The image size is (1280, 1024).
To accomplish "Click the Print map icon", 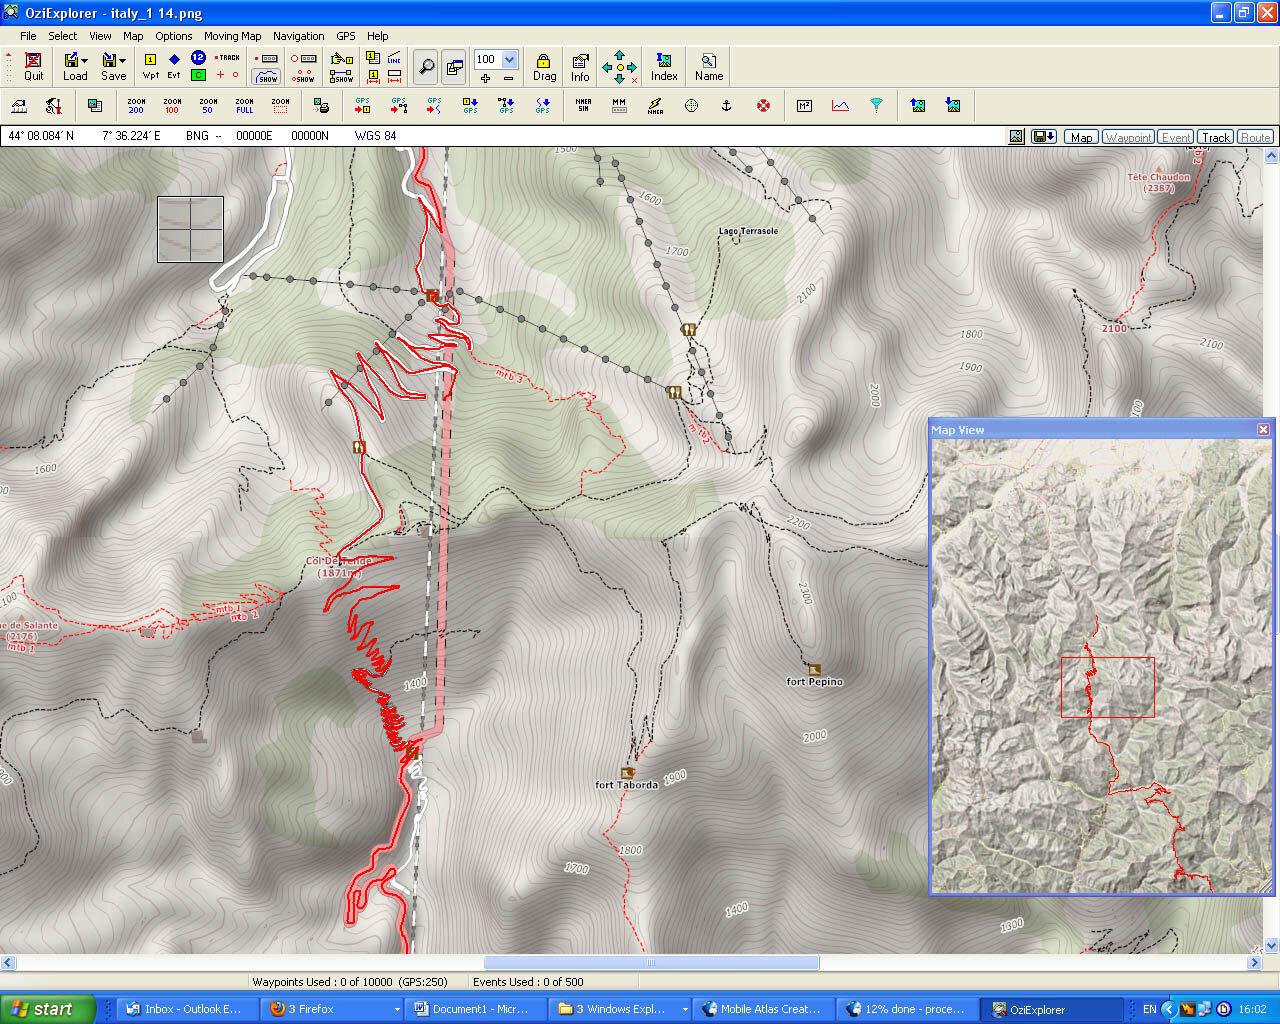I will tap(321, 105).
